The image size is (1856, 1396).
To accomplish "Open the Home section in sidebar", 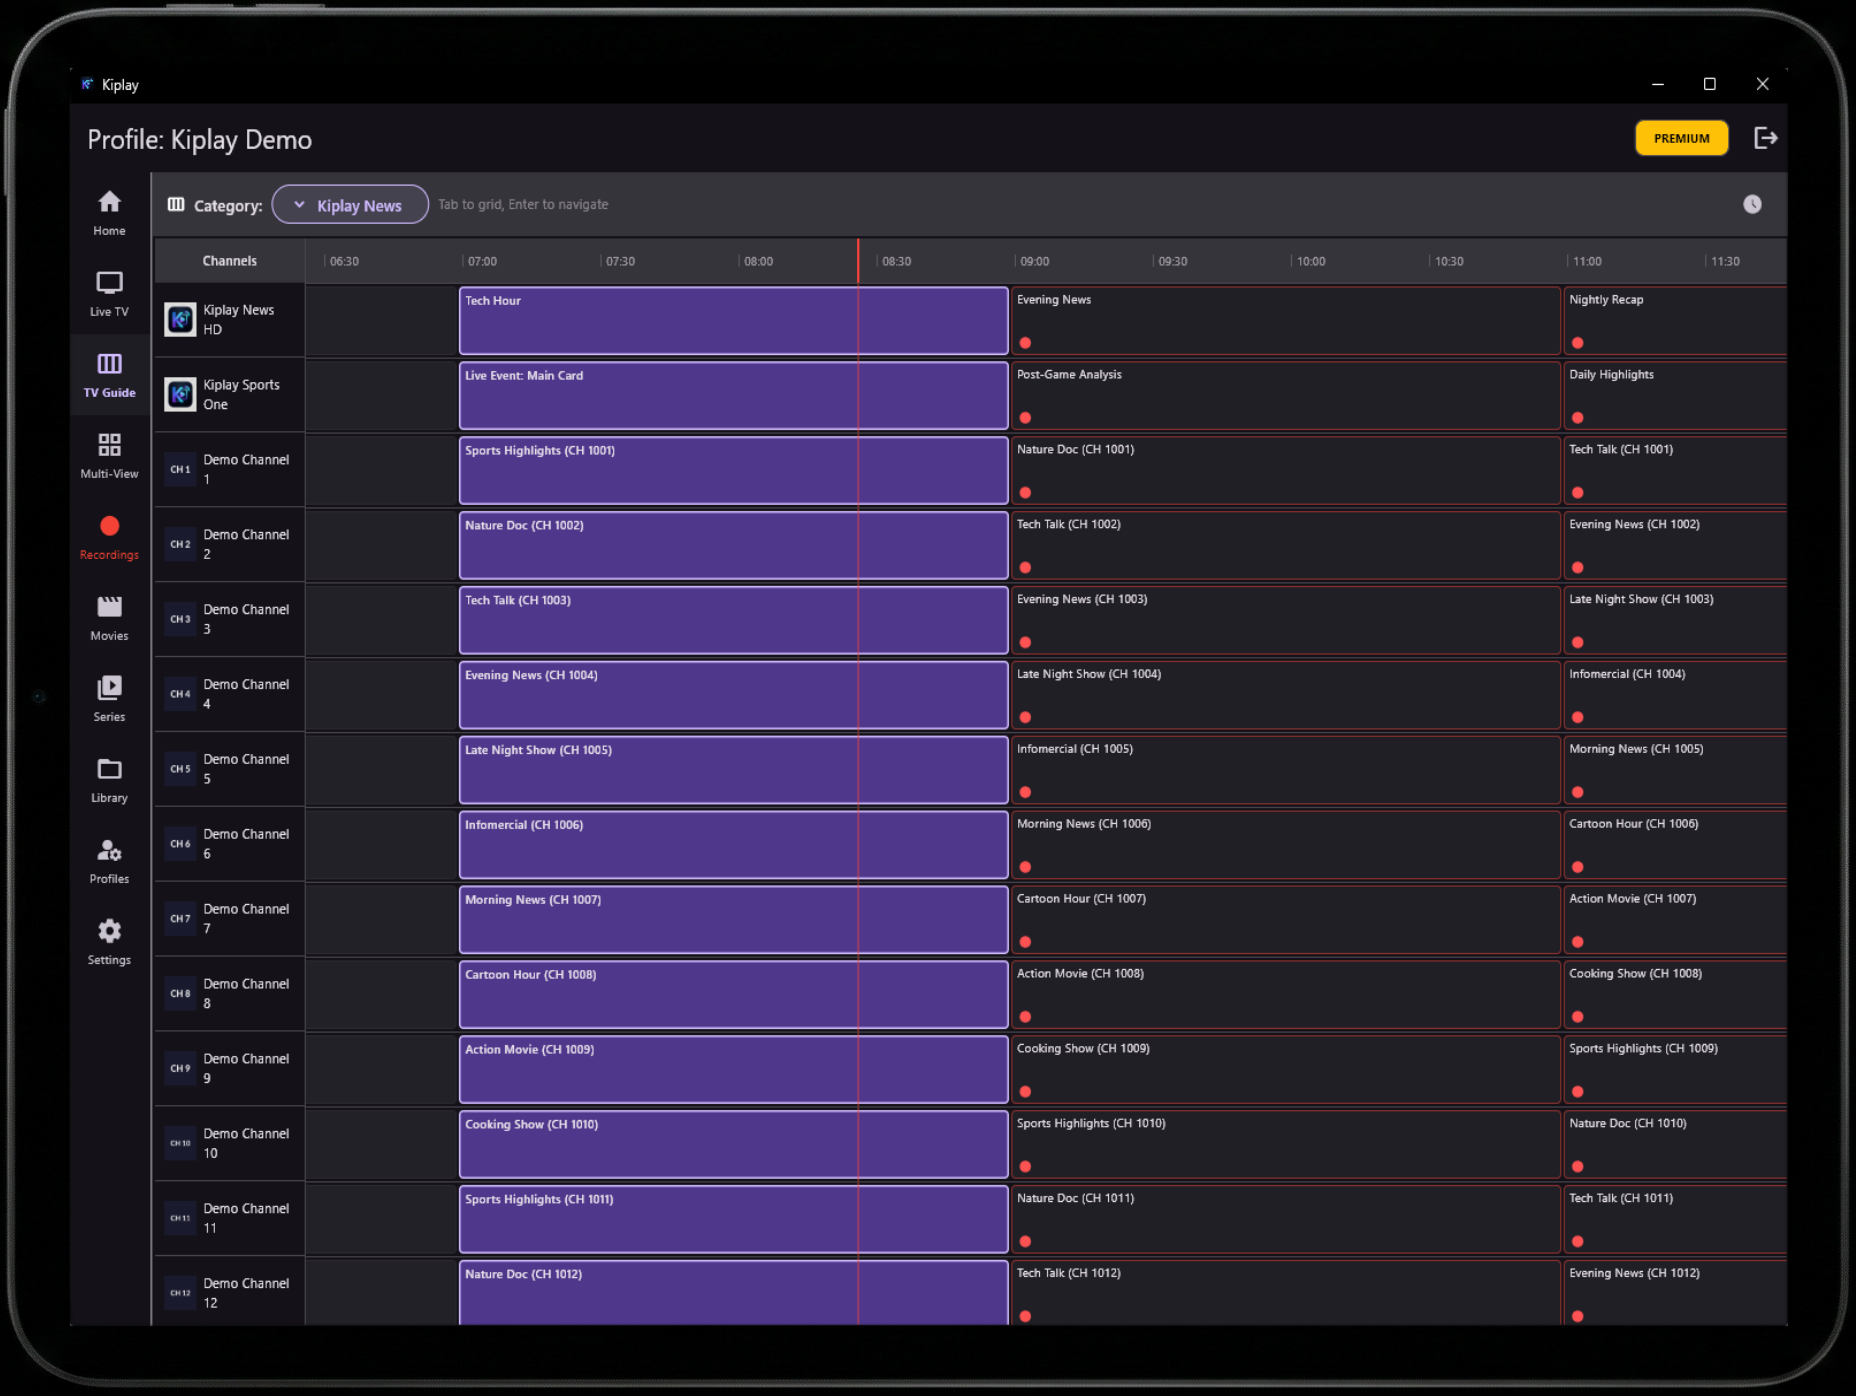I will tap(109, 212).
